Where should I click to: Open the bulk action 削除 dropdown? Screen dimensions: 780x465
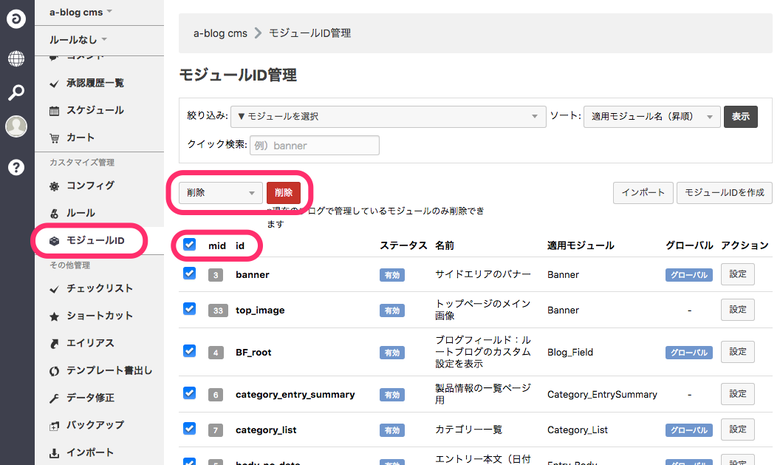(x=220, y=193)
